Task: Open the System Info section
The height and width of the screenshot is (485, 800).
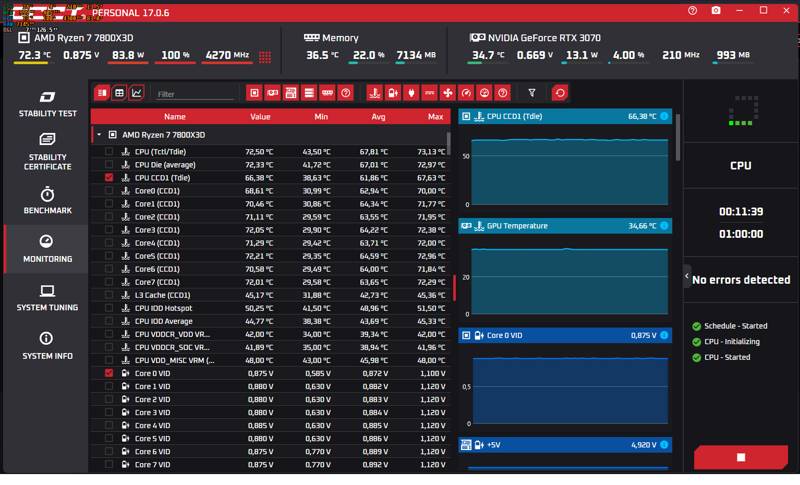Action: point(47,346)
